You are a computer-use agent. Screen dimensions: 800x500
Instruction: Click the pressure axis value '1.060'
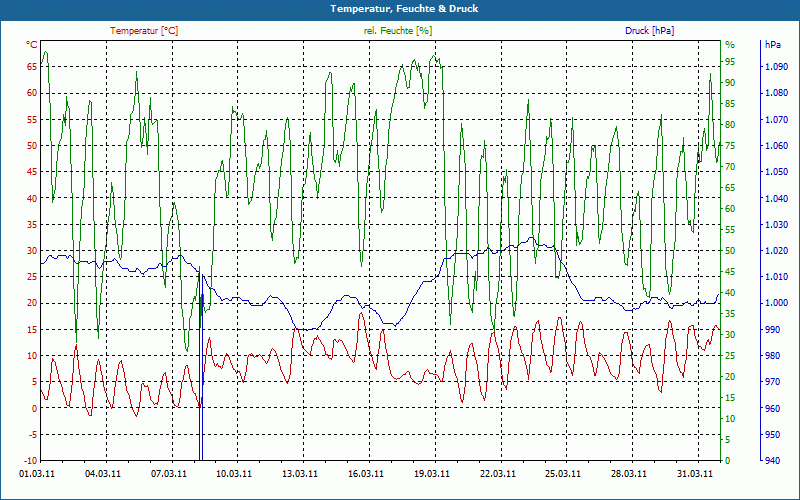click(777, 145)
